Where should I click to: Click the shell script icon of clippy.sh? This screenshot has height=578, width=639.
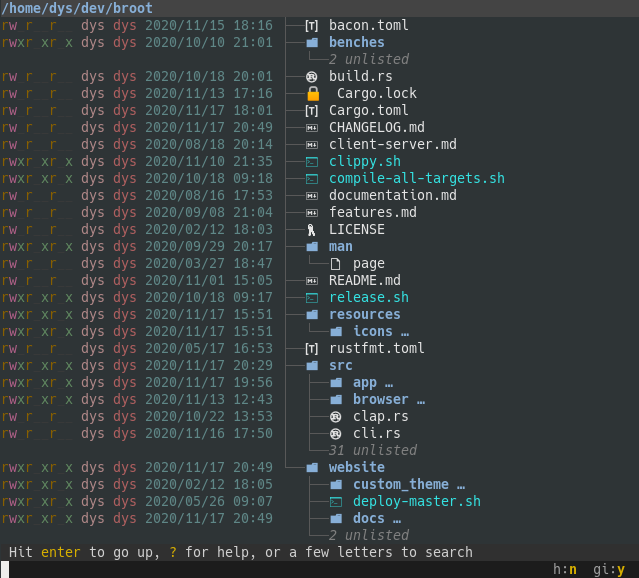click(x=312, y=162)
